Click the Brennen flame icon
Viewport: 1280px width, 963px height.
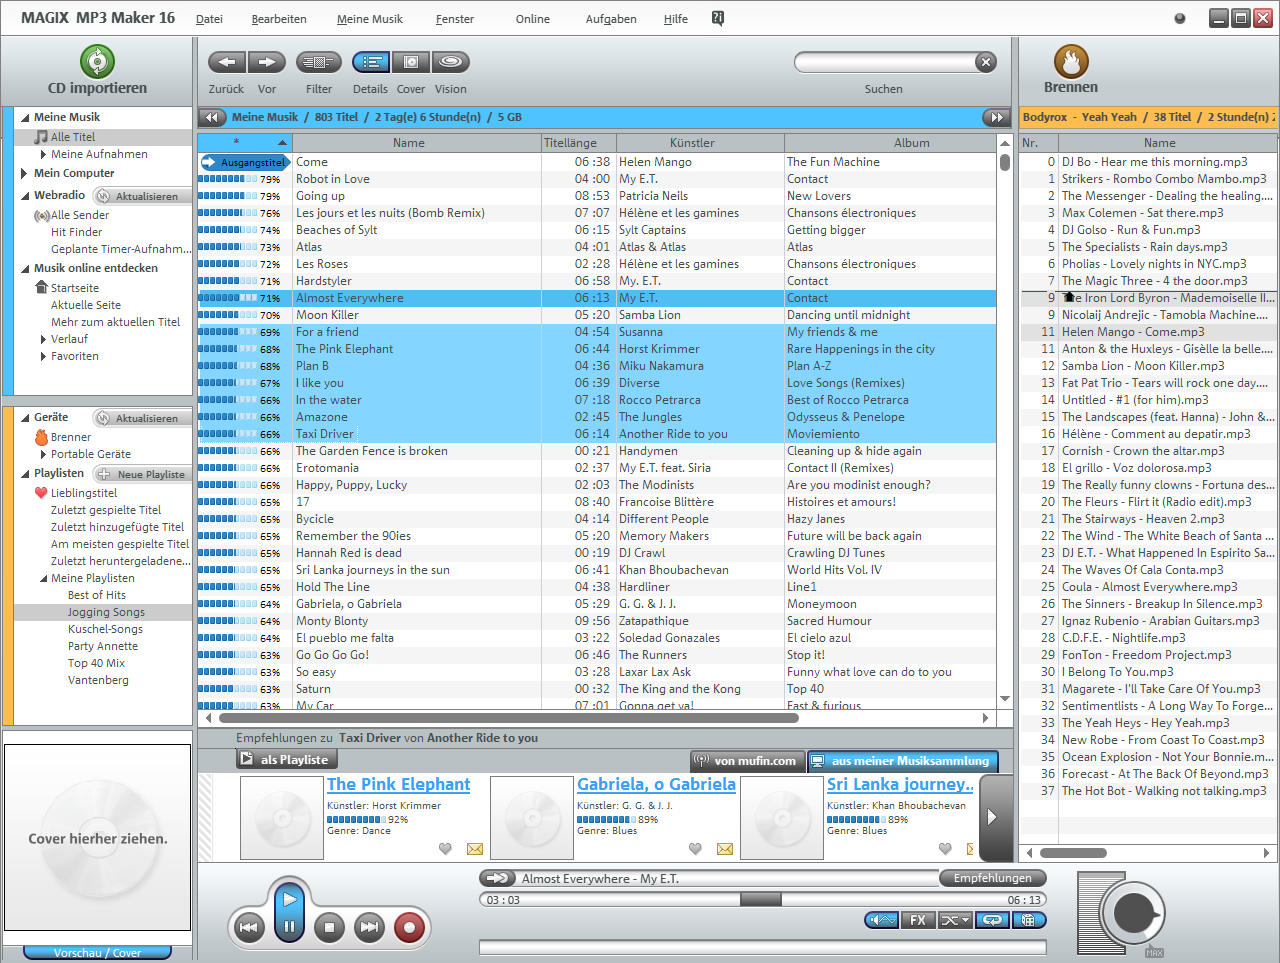coord(1070,61)
